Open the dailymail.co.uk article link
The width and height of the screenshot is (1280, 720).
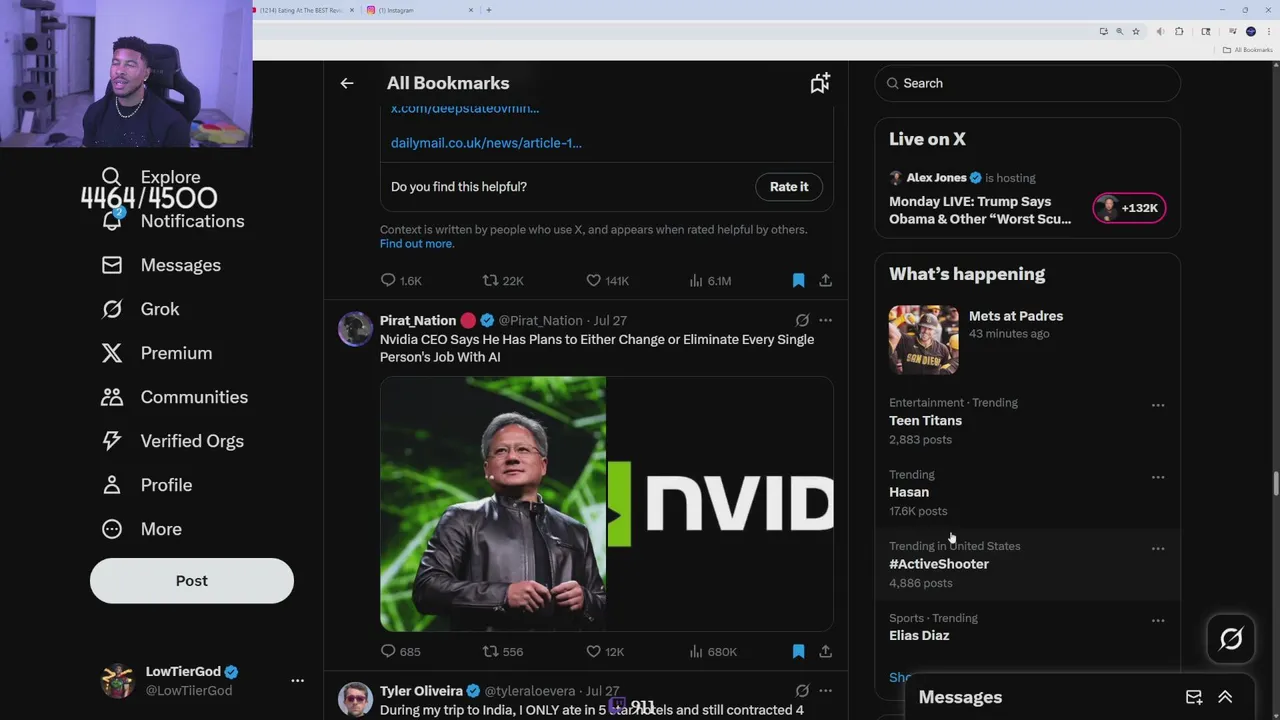click(x=486, y=143)
